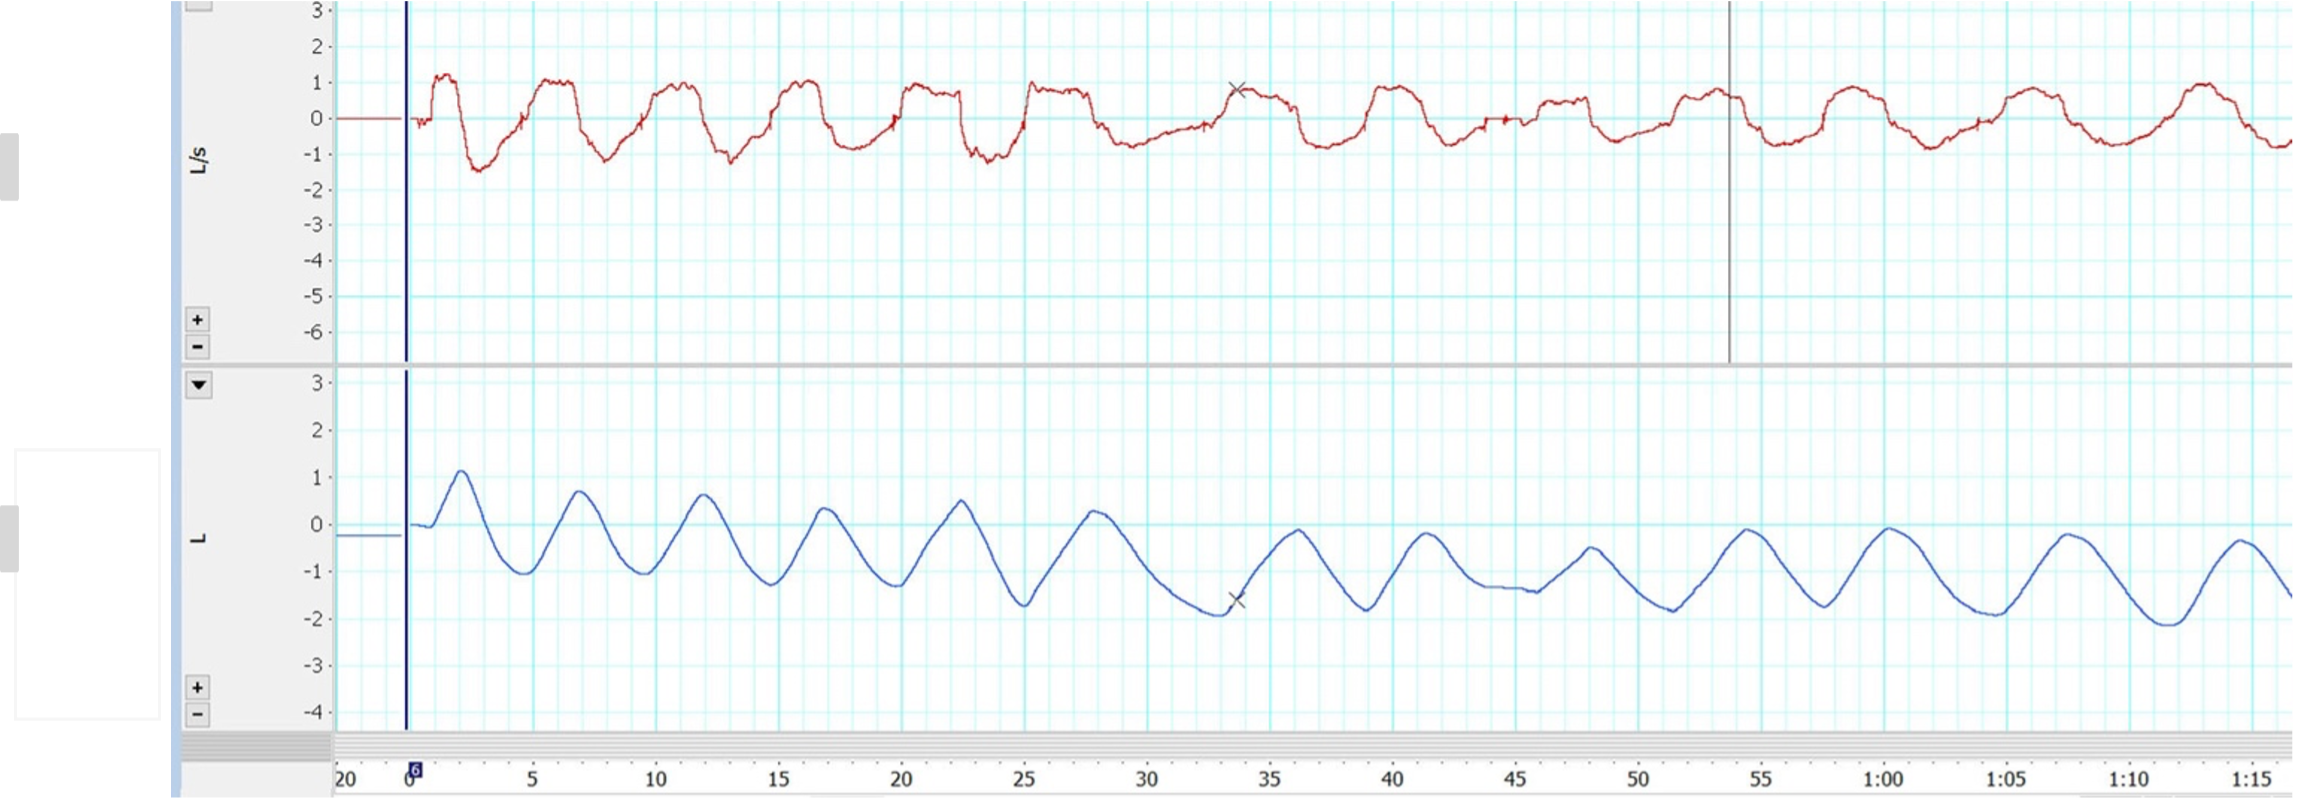2300x802 pixels.
Task: Click the 1:05 time axis label
Action: pos(2006,779)
